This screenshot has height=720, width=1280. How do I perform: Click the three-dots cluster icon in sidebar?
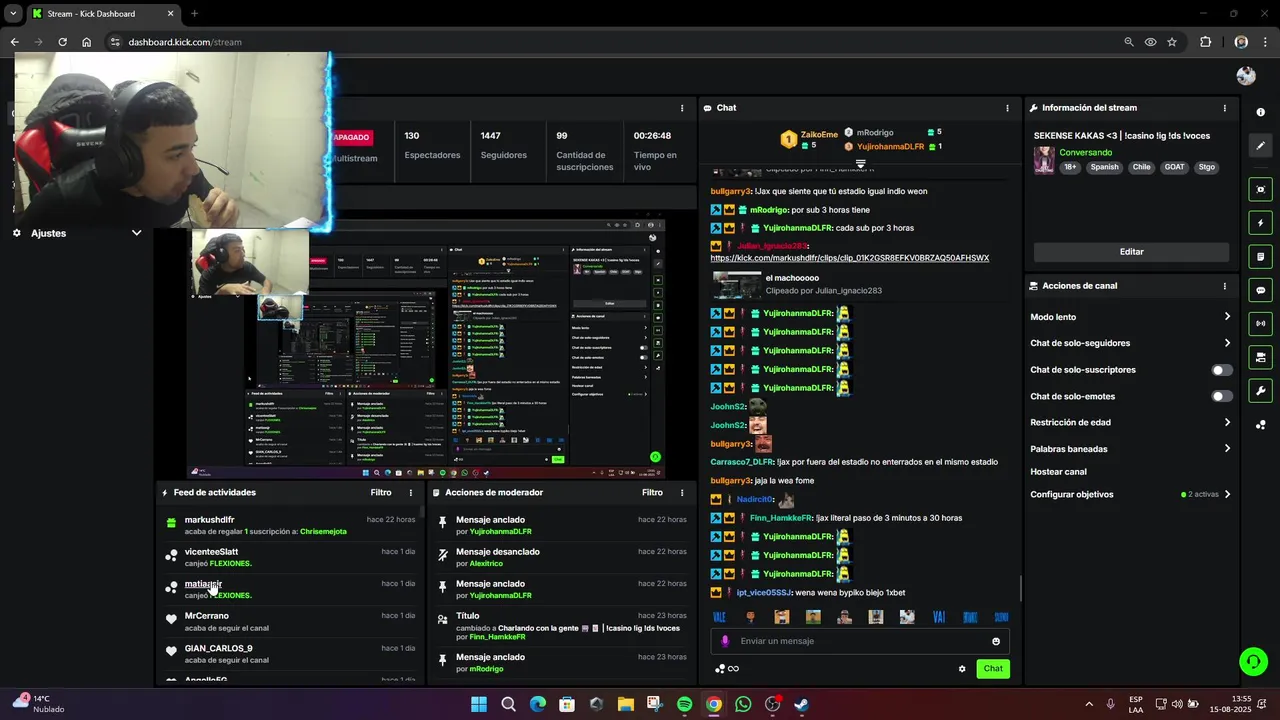pyautogui.click(x=1260, y=425)
